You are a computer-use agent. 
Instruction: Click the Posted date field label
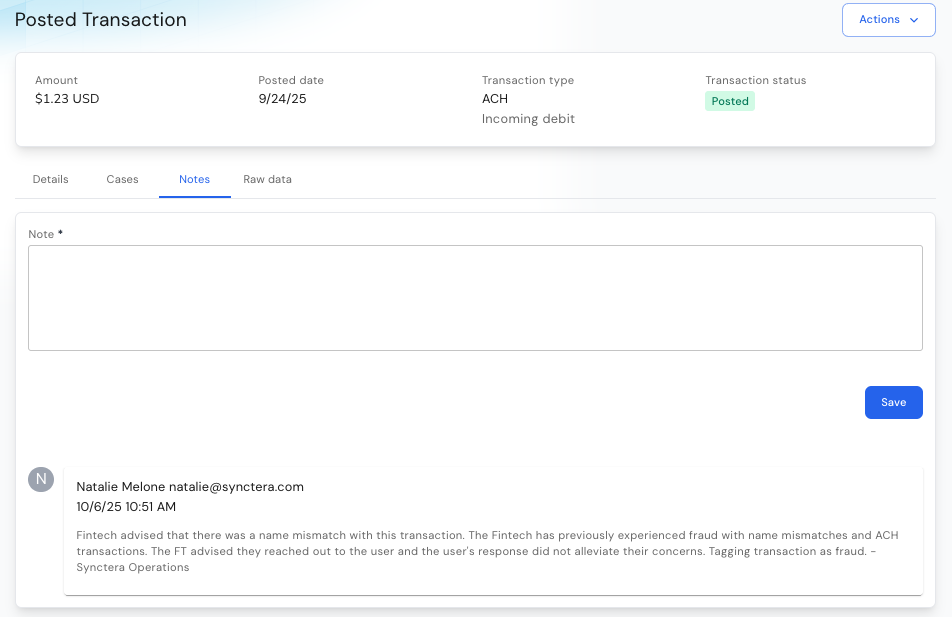tap(291, 80)
